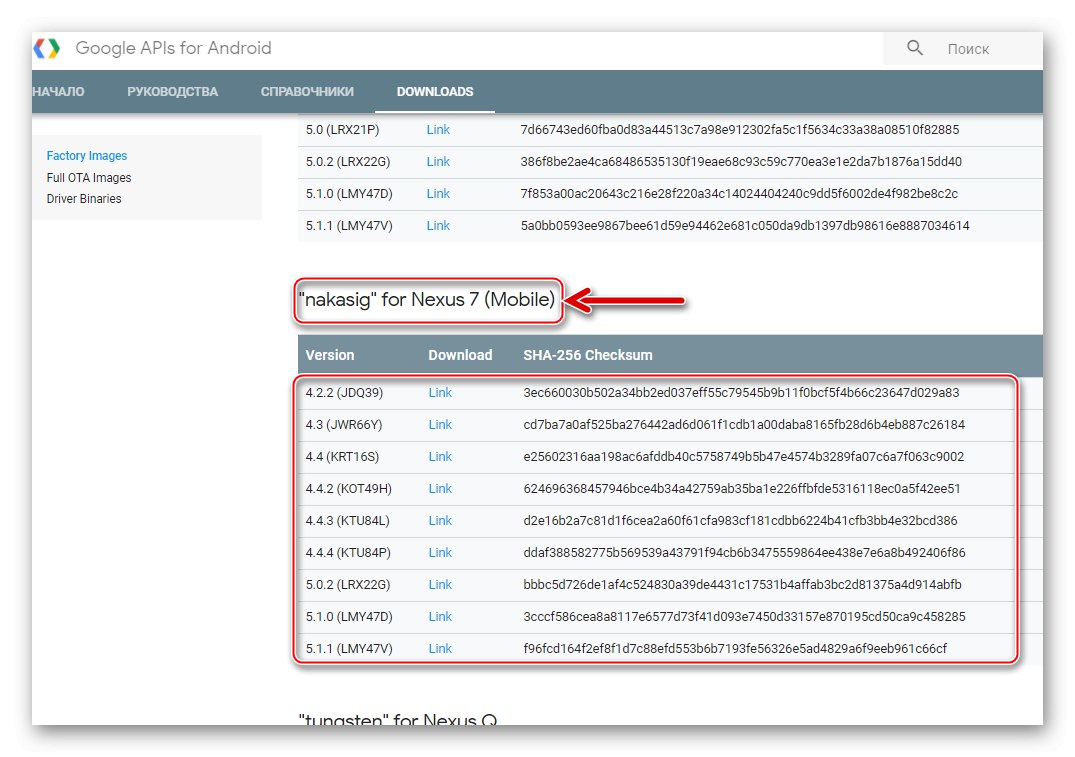
Task: Open the НАЧАЛО navigation tab
Action: [58, 91]
